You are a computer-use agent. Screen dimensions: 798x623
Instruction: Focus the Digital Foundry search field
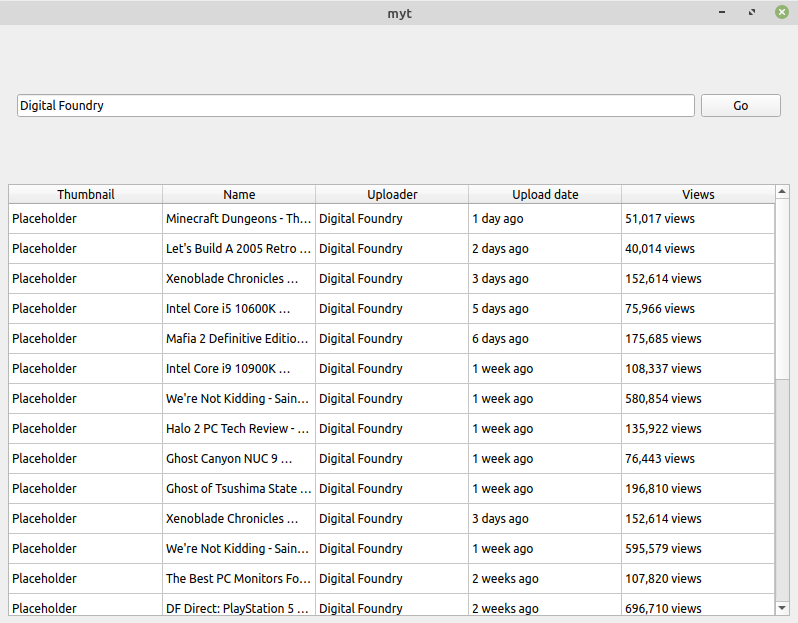[x=356, y=105]
